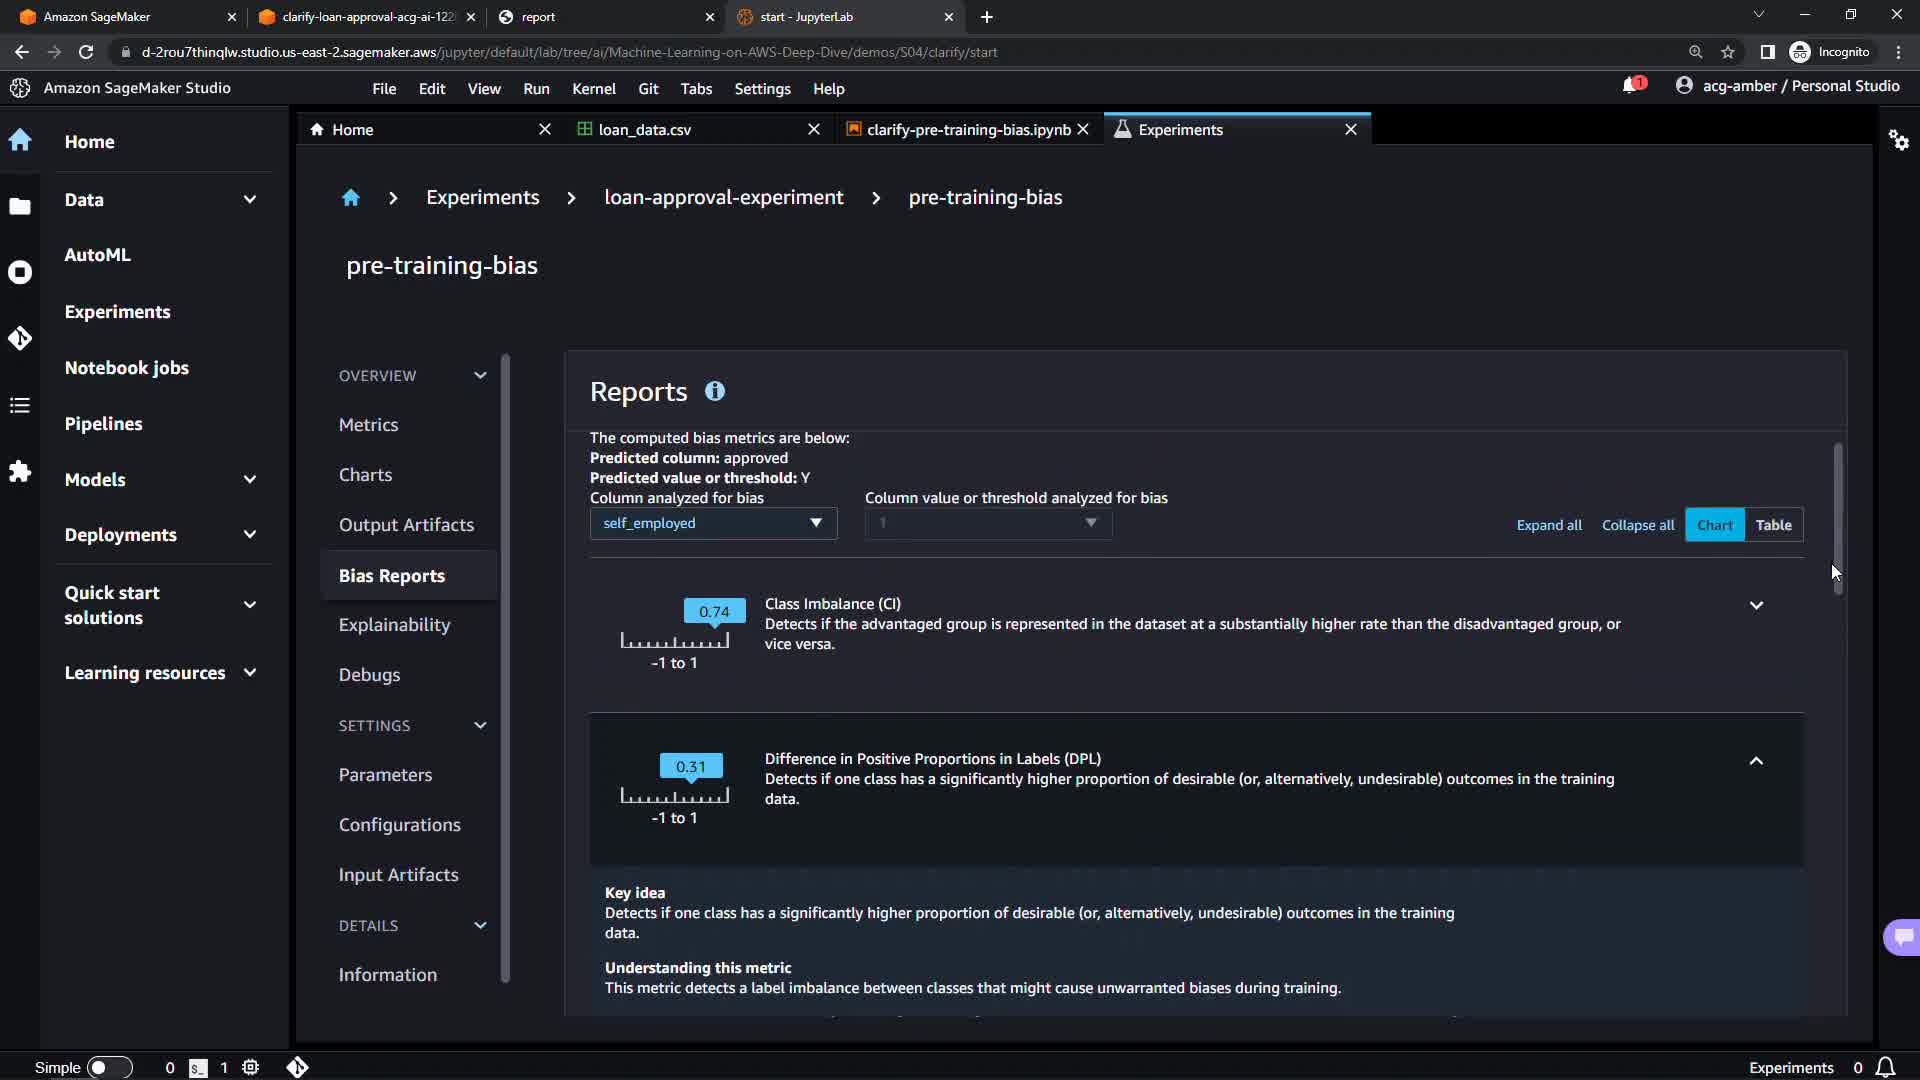Open the extensions puzzle-piece icon

pyautogui.click(x=20, y=471)
